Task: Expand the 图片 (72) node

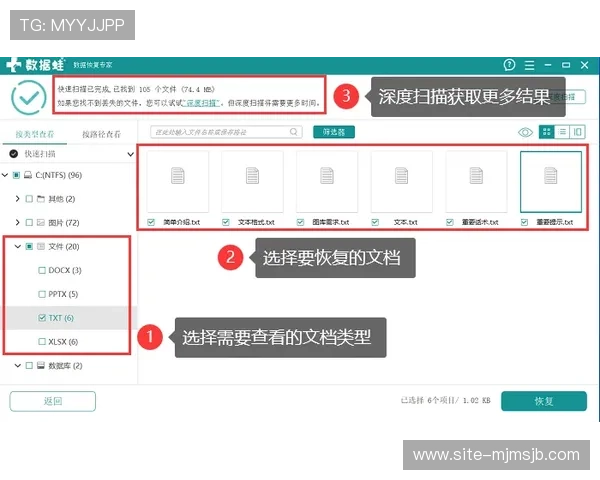Action: [17, 223]
